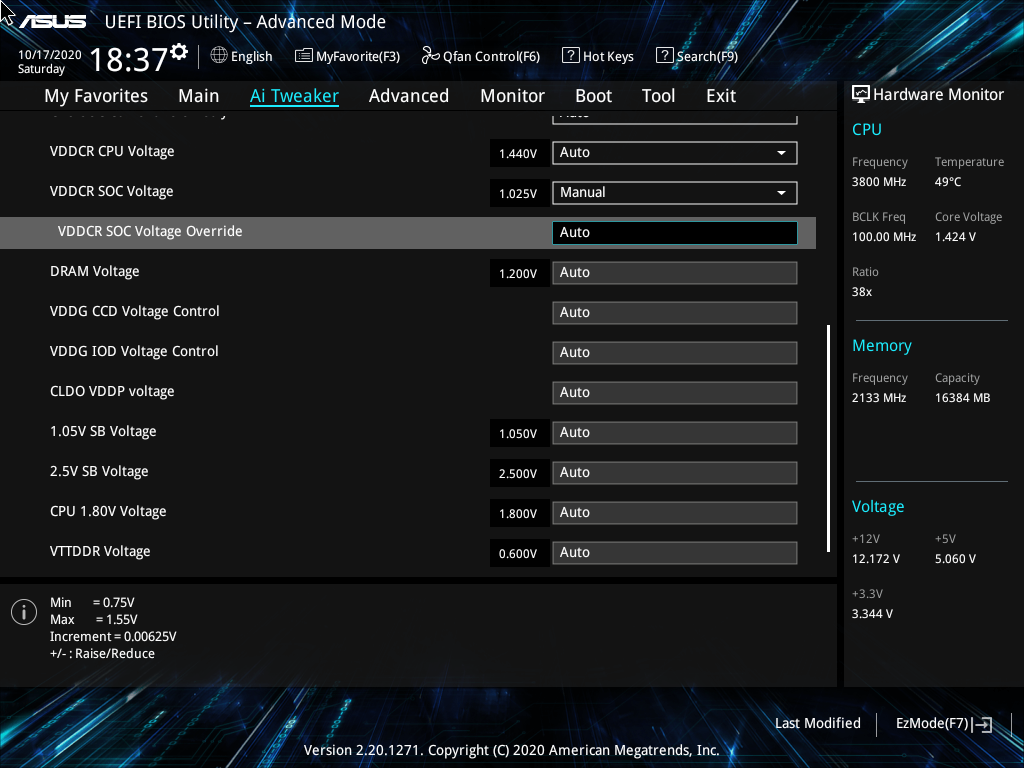The height and width of the screenshot is (768, 1024).
Task: Click VDDG CCD Voltage Control field
Action: coord(675,313)
